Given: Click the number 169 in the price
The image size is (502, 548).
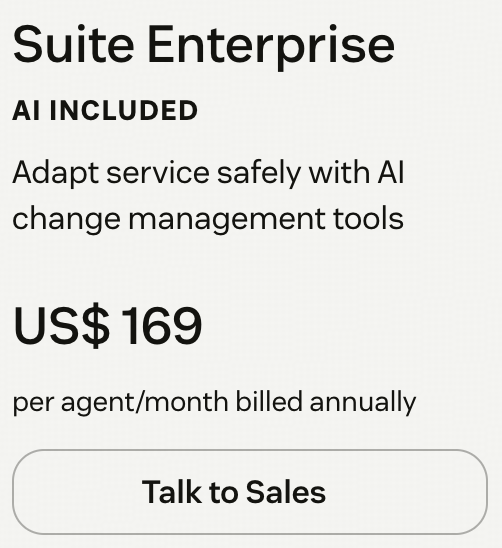Looking at the screenshot, I should 162,326.
